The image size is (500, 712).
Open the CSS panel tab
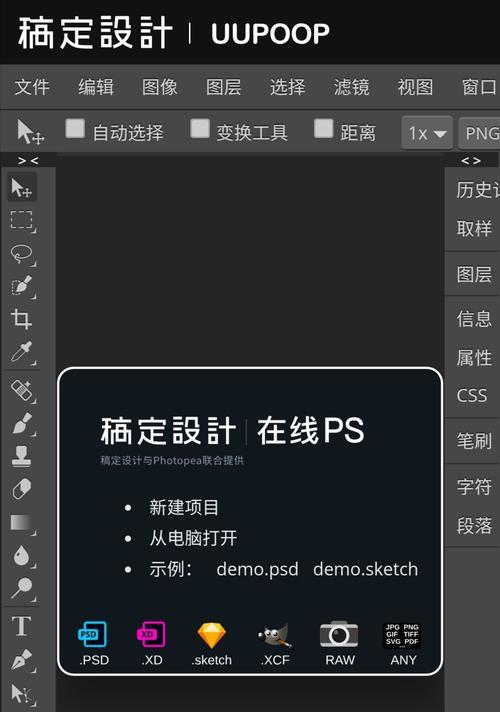[x=472, y=396]
